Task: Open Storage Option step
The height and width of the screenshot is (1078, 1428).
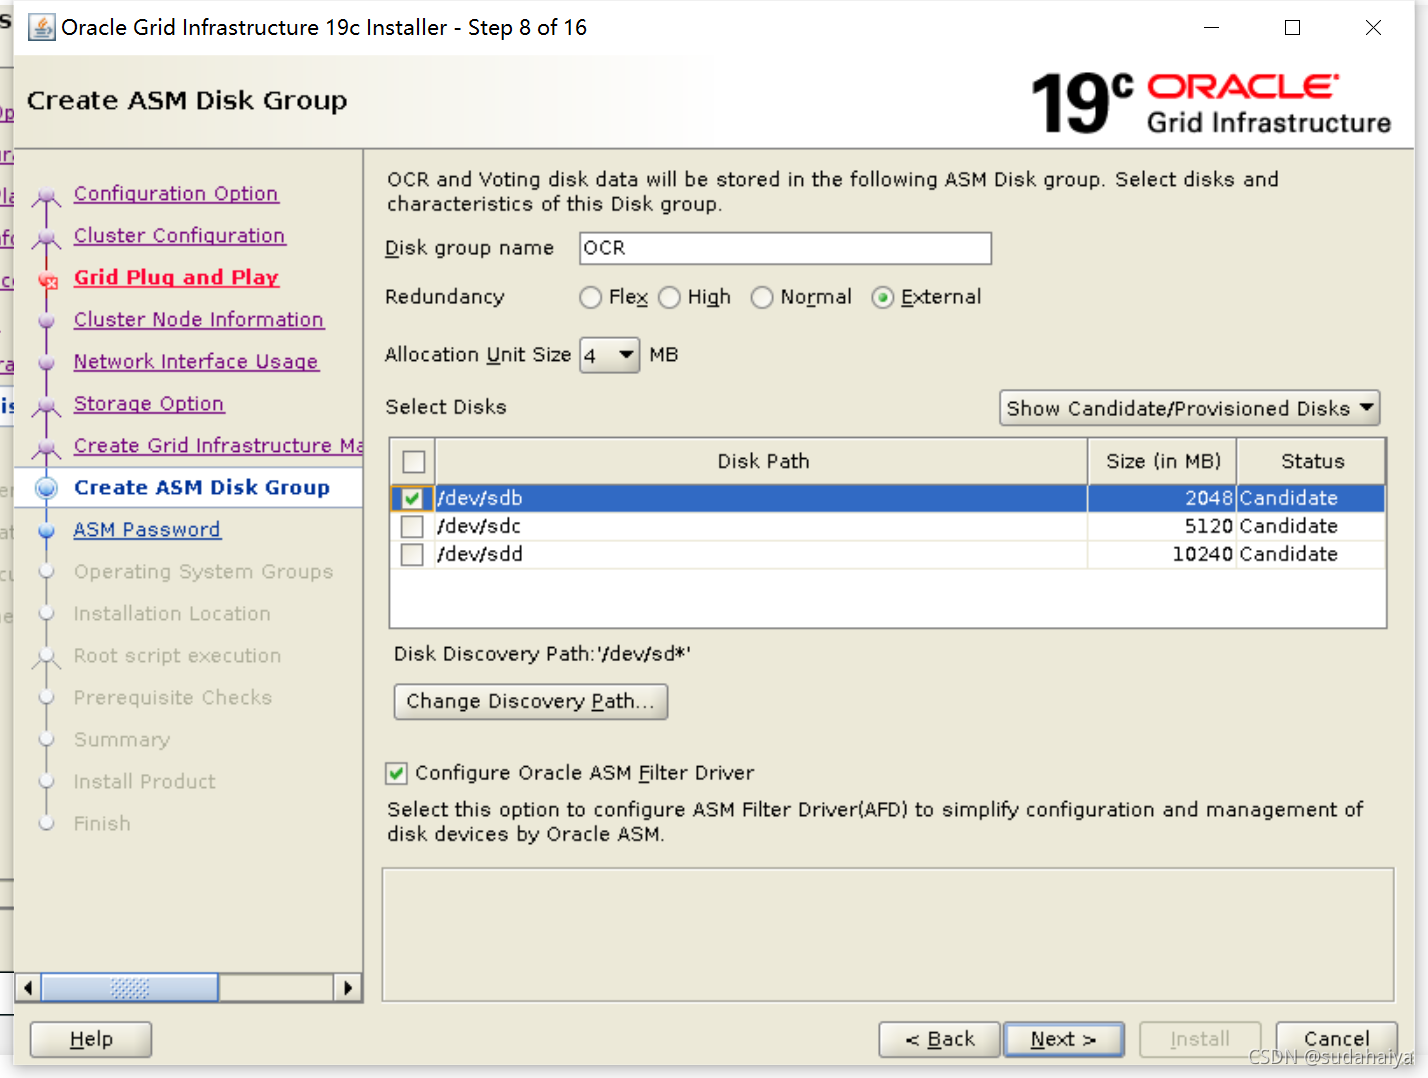Action: click(x=149, y=404)
